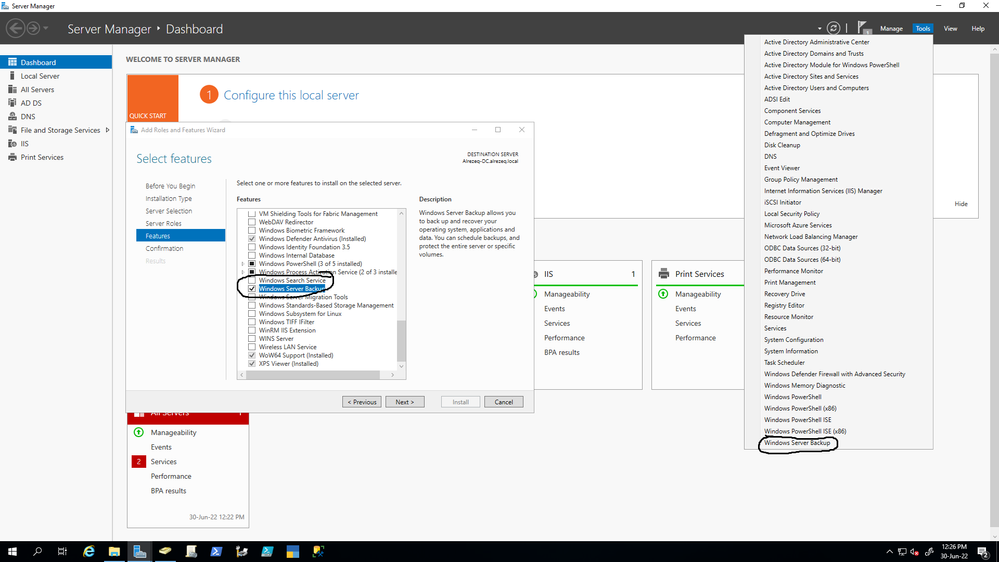Click the forward navigation arrow
Screen dimensions: 999x562
(32, 28)
